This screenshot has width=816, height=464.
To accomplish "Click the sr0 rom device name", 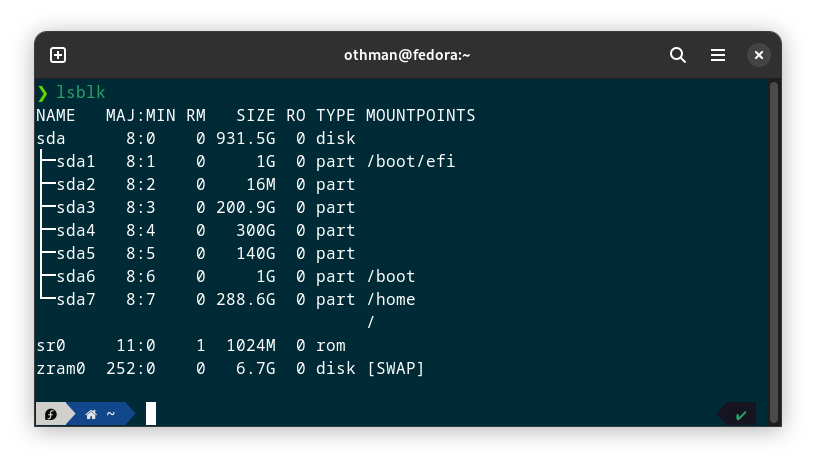I will tap(51, 346).
